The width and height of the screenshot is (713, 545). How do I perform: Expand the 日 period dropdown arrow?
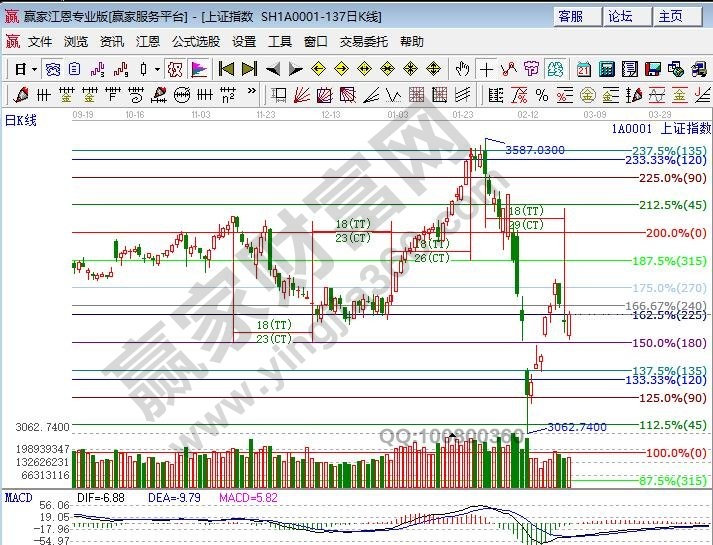34,69
